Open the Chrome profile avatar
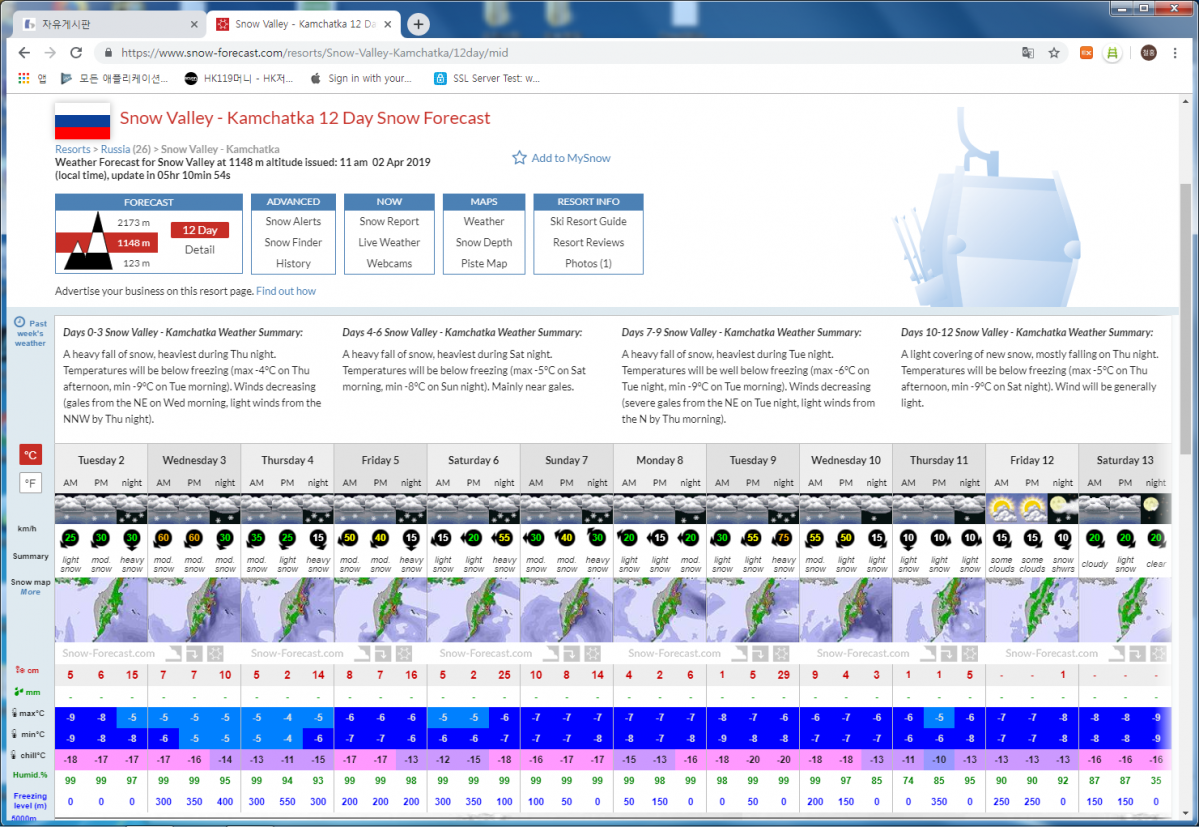Viewport: 1199px width, 827px height. (1149, 53)
